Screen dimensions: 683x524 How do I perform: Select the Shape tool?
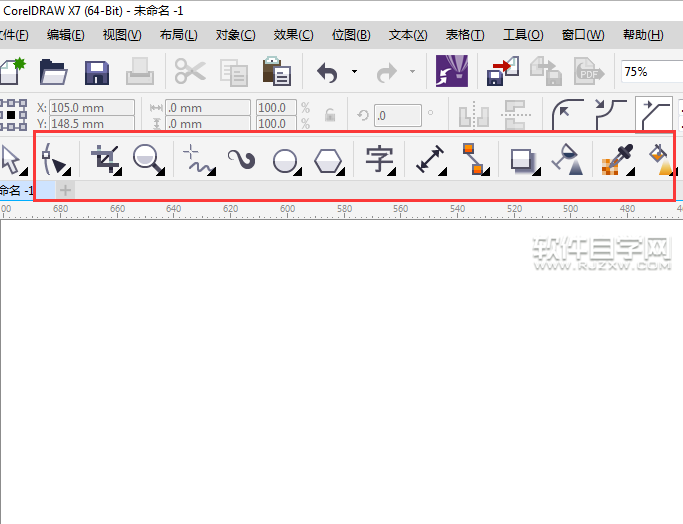pyautogui.click(x=55, y=159)
